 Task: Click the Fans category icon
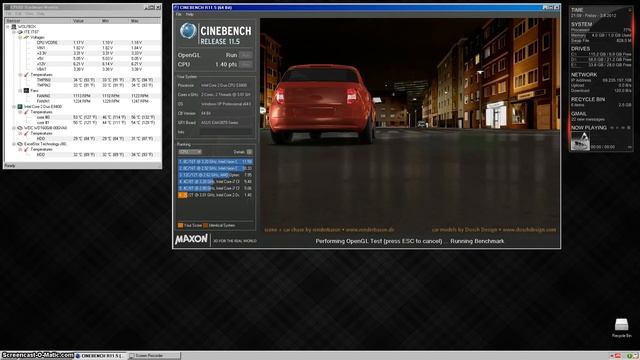(x=26, y=91)
